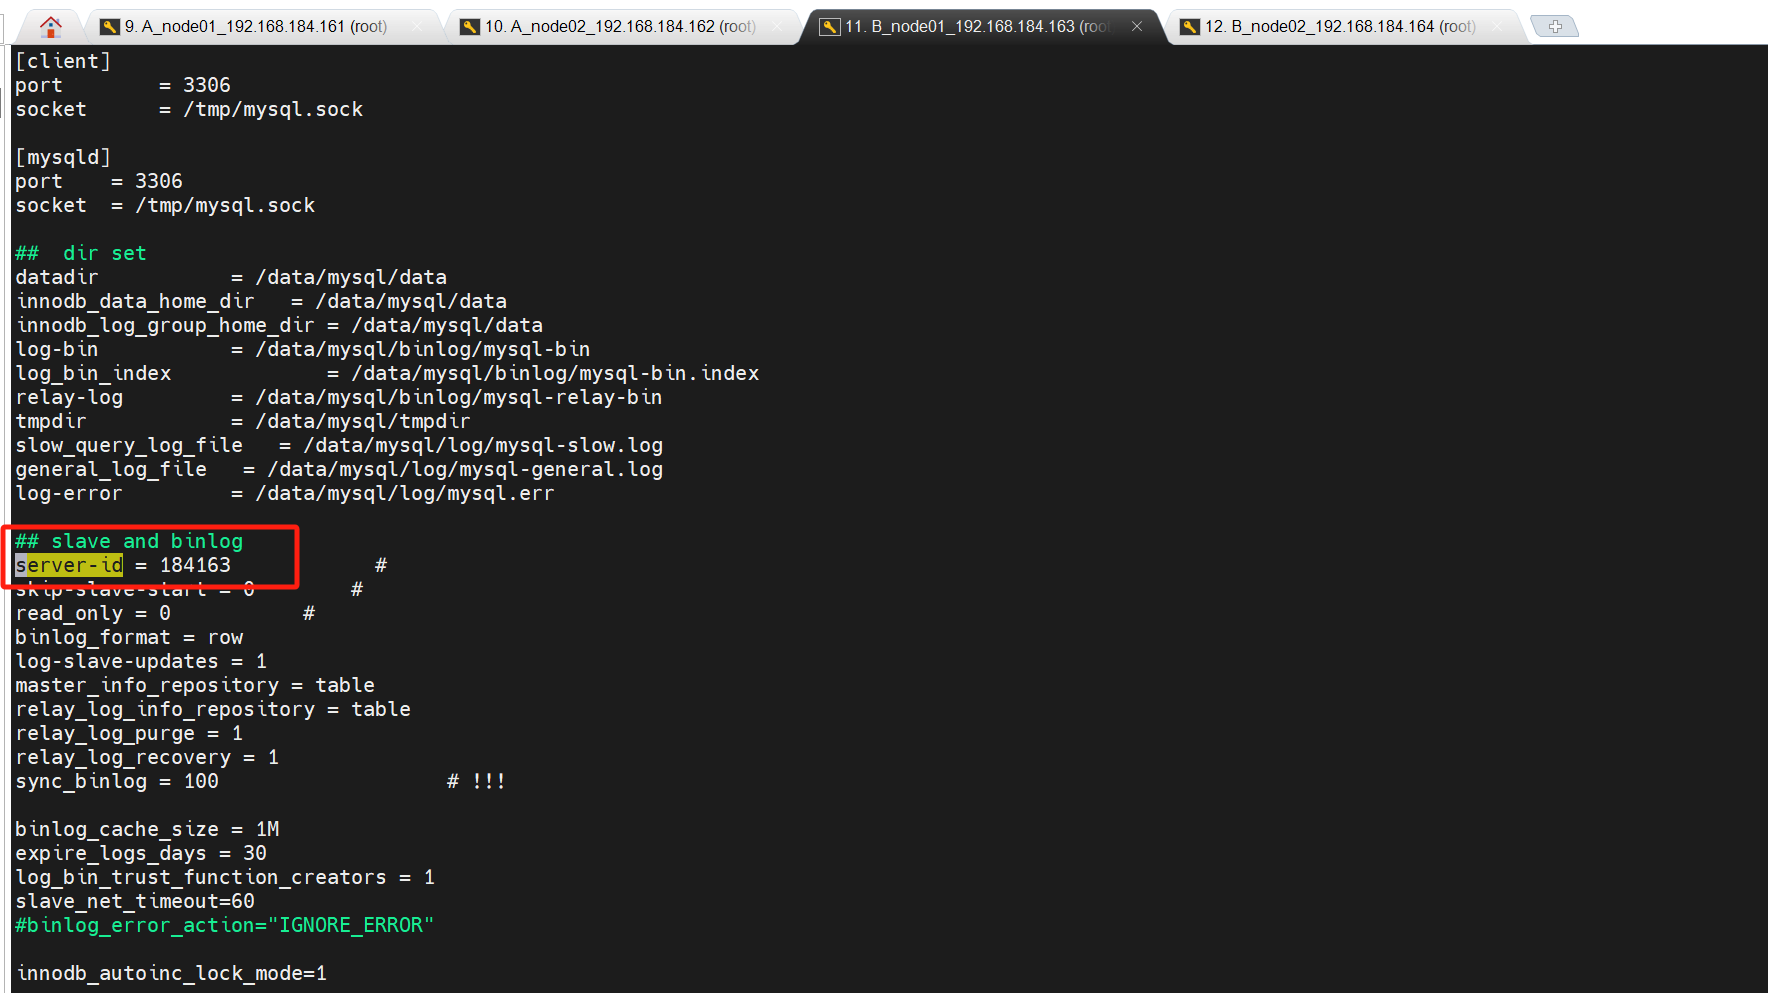Switch to the 10. A_node02_192.168.184.162 tab
The width and height of the screenshot is (1768, 993).
620,27
